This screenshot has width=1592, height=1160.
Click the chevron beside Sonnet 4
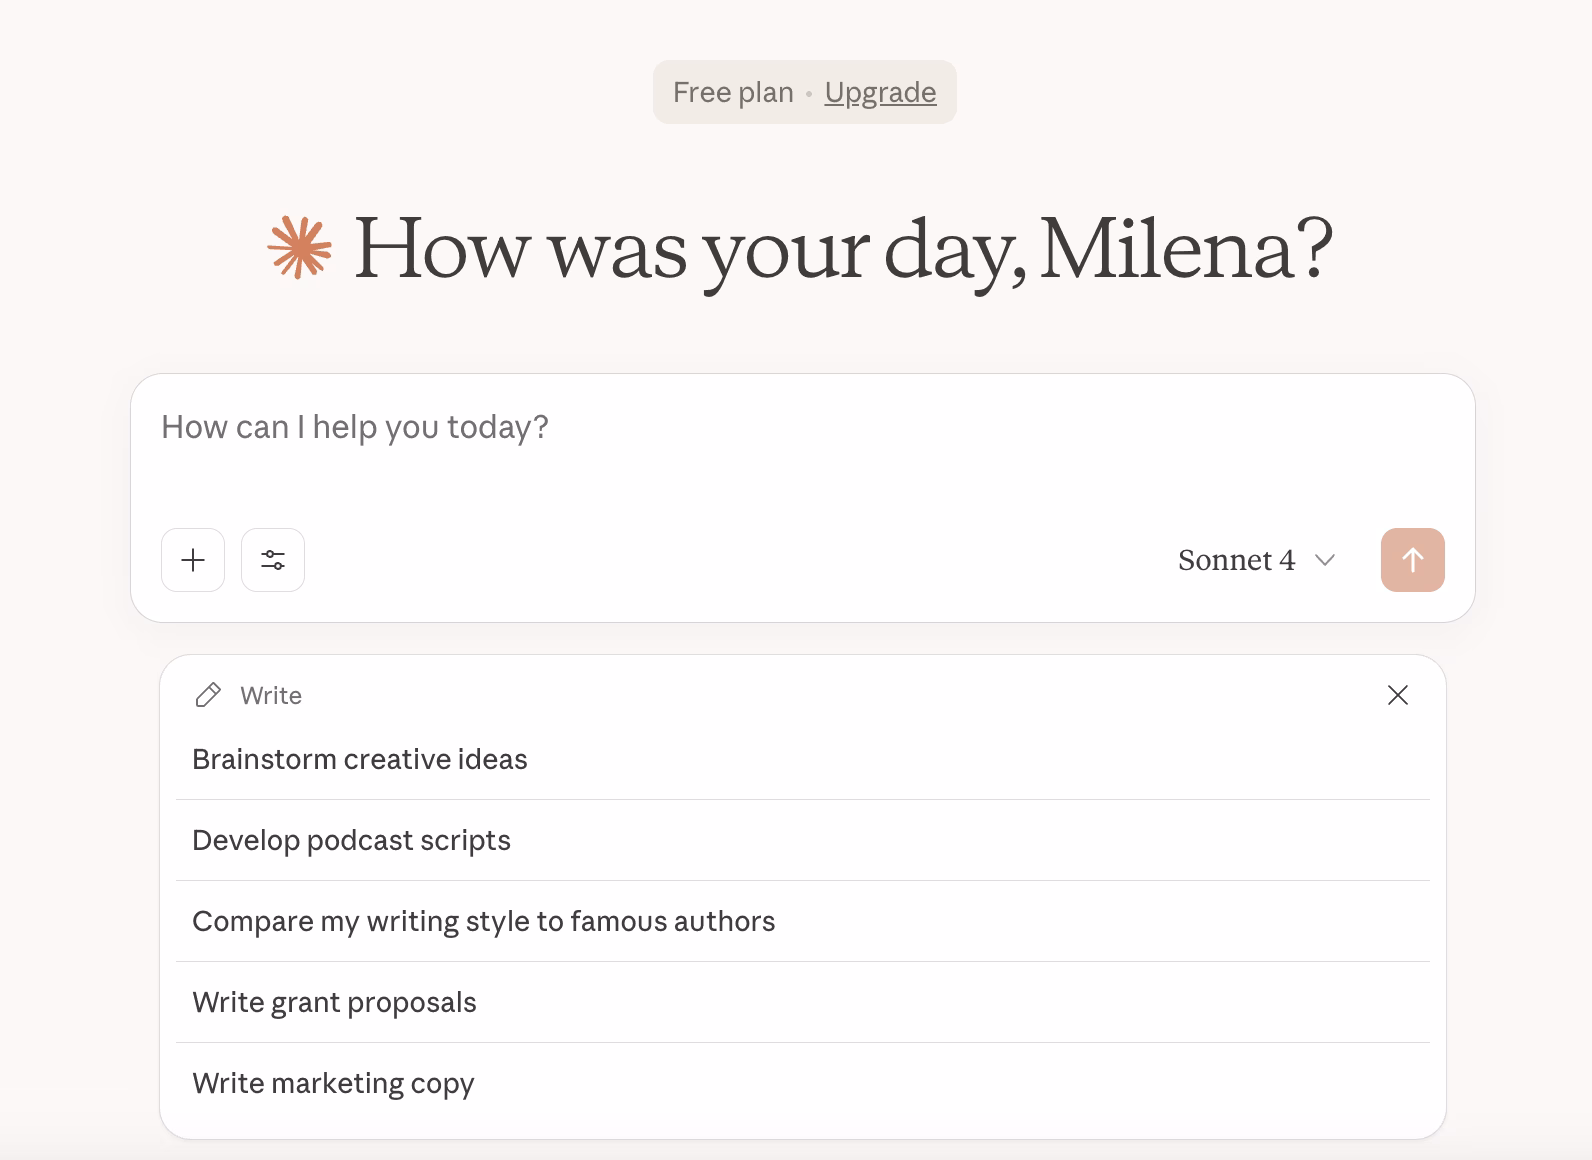[1325, 560]
